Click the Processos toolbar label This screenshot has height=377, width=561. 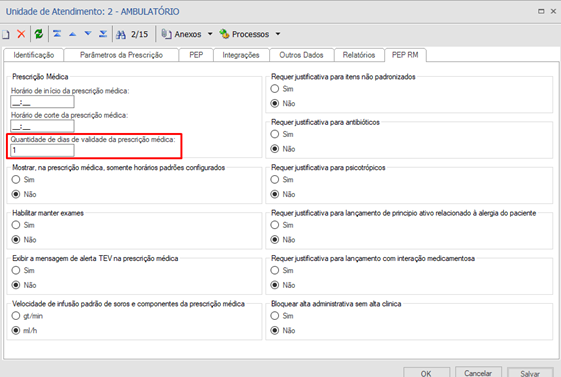pyautogui.click(x=250, y=34)
